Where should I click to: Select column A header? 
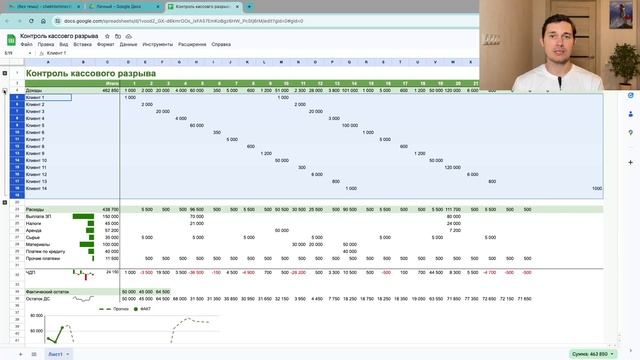48,62
